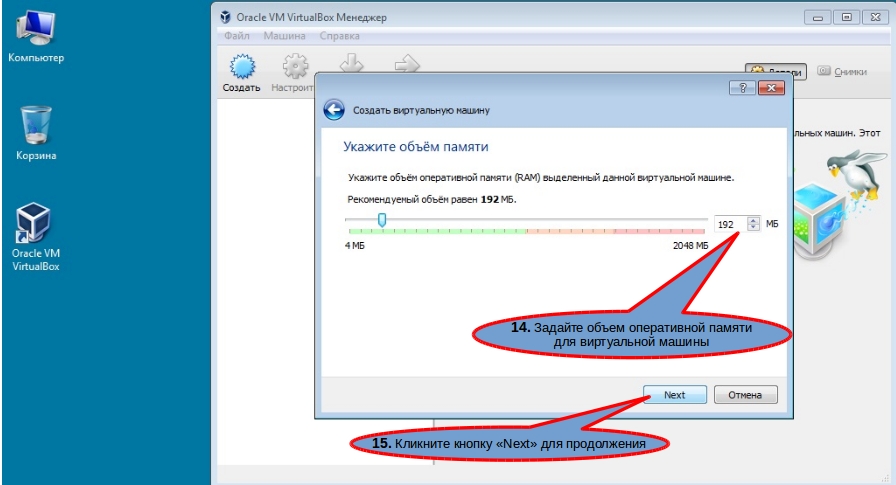Click the down arrow toolbar icon
Screen dimensions: 896x485
click(x=351, y=63)
